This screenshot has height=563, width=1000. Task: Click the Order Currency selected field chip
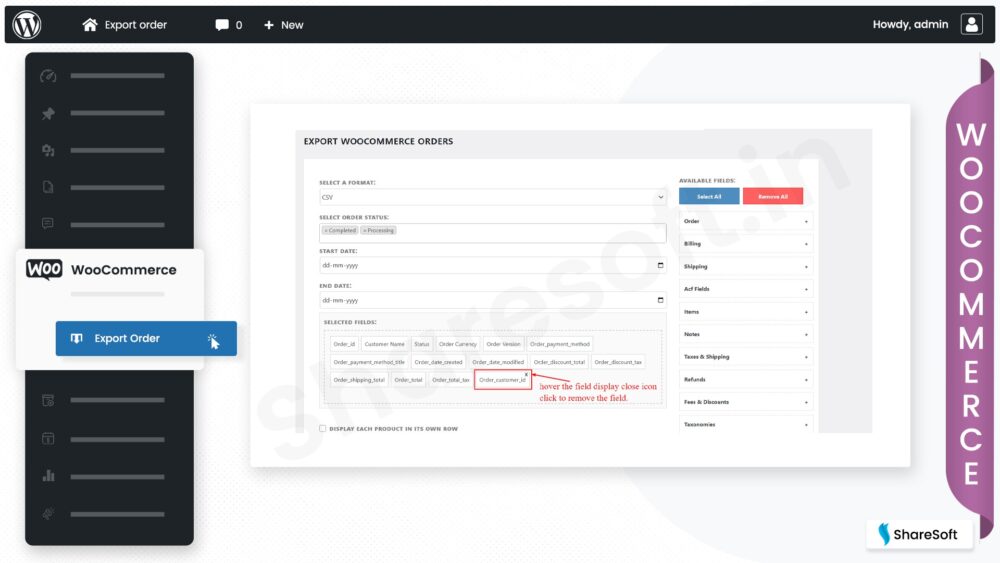click(458, 344)
